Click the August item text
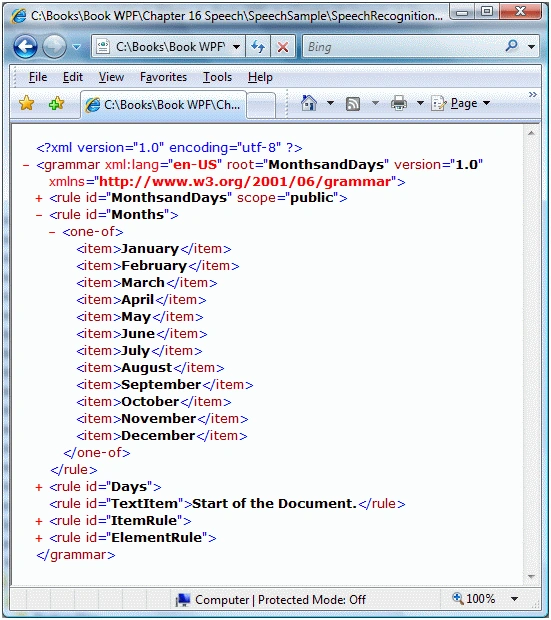The width and height of the screenshot is (551, 620). (147, 368)
